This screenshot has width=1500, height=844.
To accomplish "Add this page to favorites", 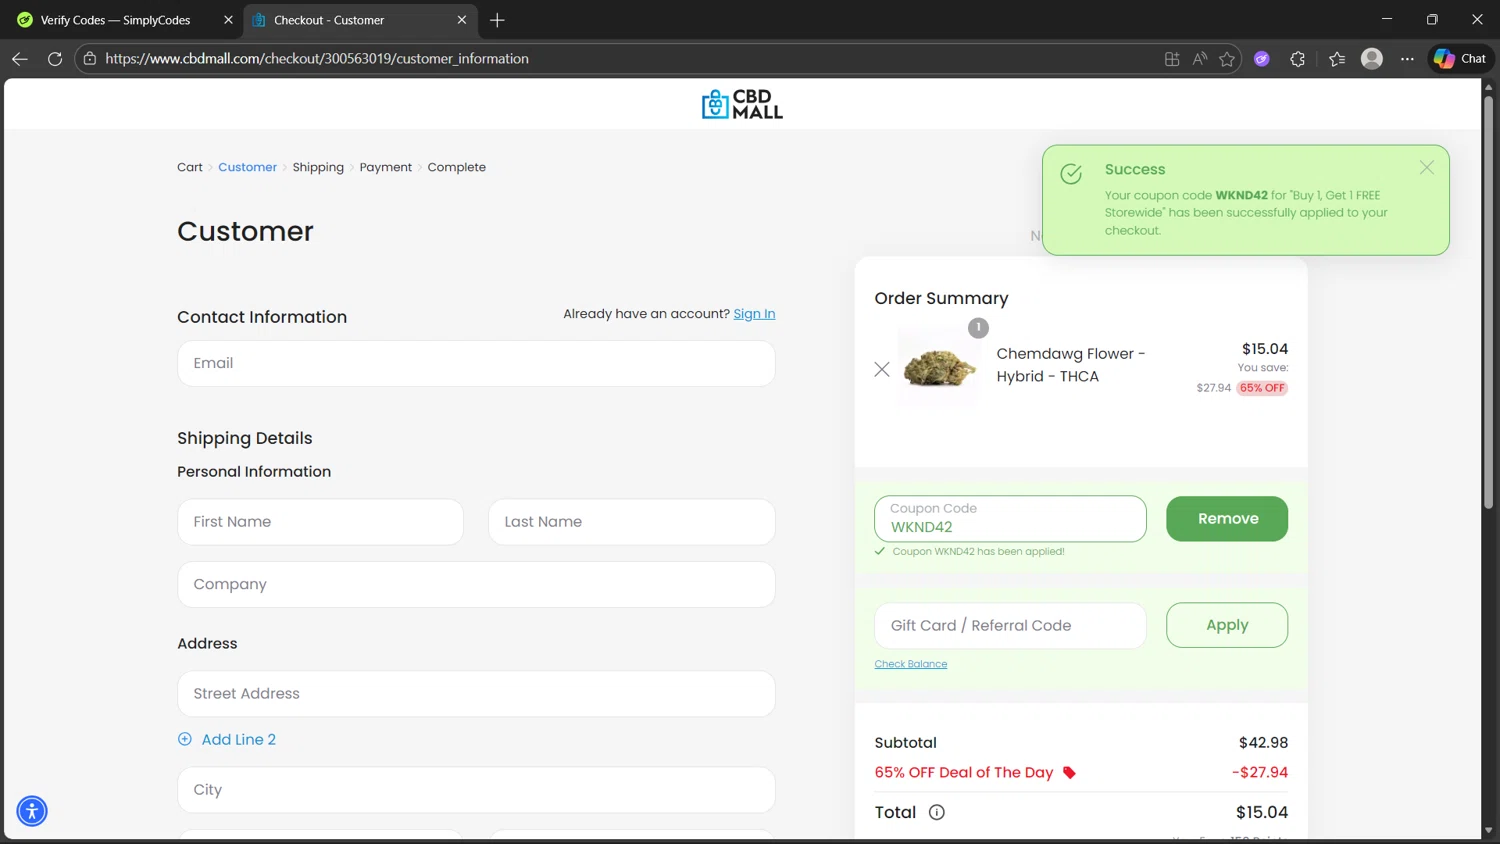I will (x=1227, y=59).
